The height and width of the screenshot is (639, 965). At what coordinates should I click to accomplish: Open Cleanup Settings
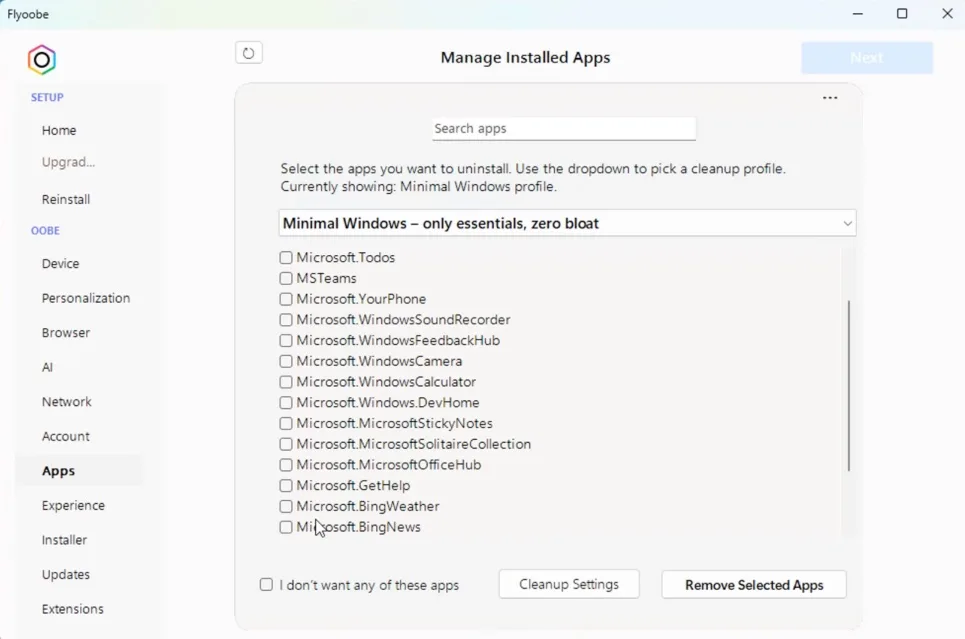coord(568,584)
